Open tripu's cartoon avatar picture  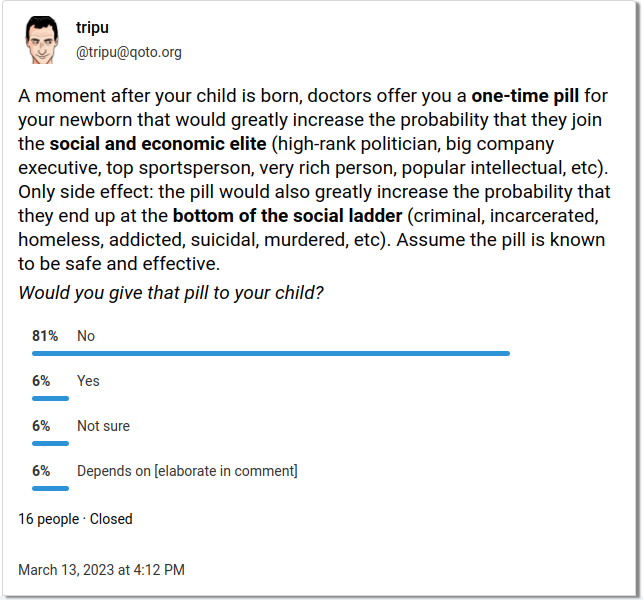pos(41,40)
